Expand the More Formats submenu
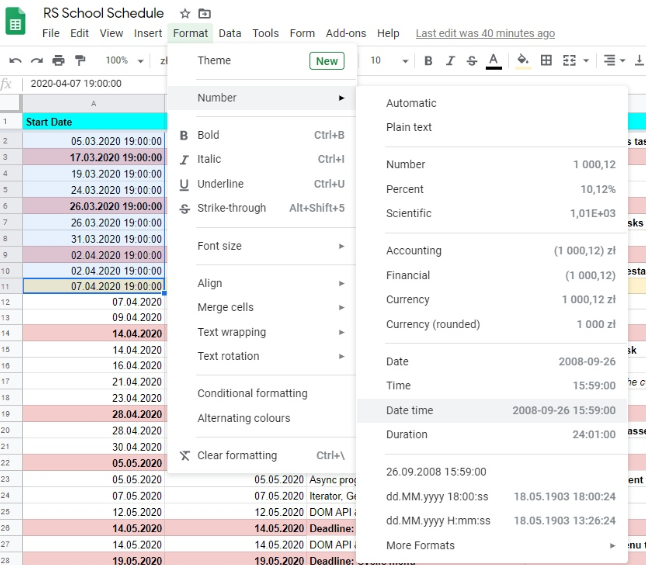The height and width of the screenshot is (565, 646). (492, 546)
